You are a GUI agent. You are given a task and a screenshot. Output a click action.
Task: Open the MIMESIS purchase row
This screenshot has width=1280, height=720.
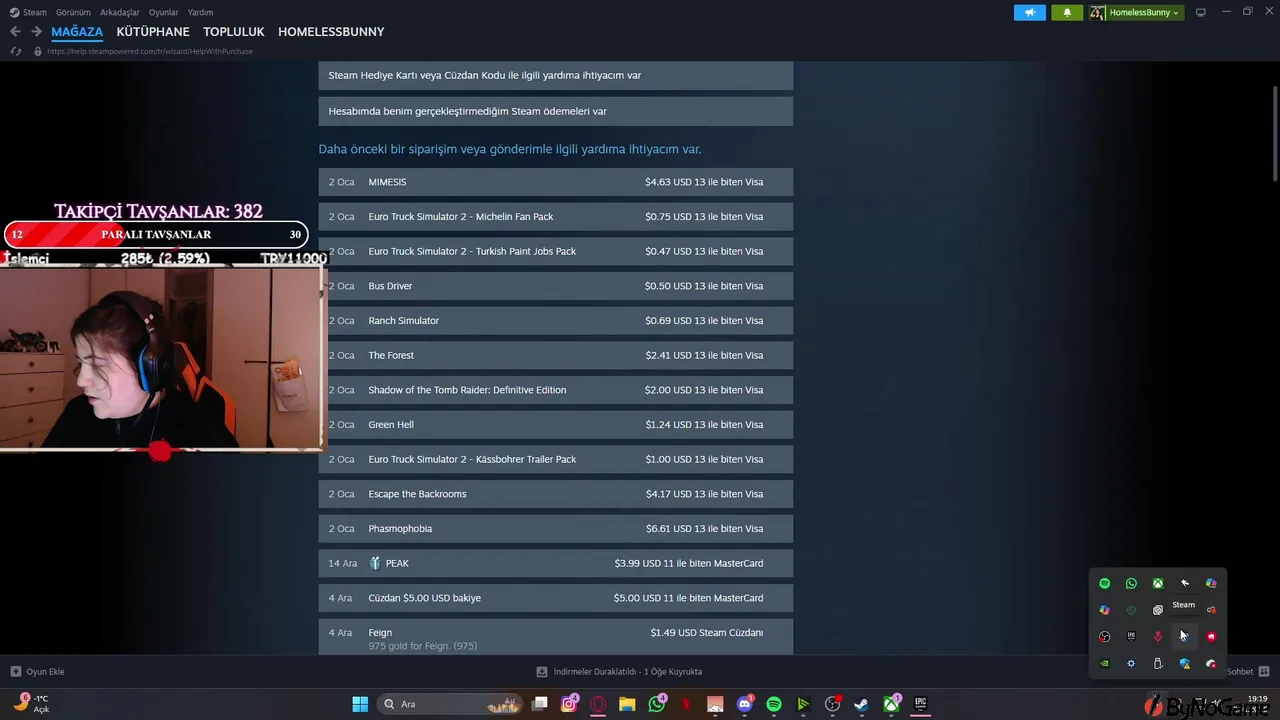tap(556, 182)
